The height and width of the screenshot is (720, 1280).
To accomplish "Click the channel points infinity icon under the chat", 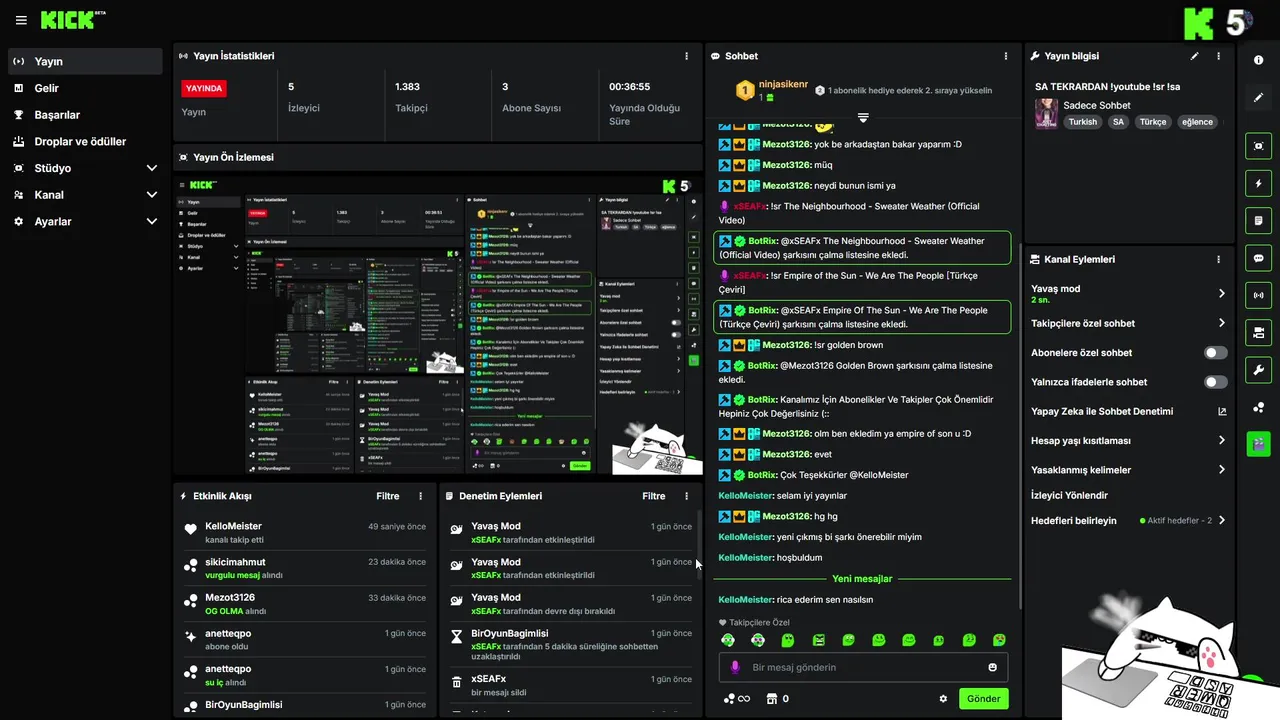I will (x=737, y=699).
